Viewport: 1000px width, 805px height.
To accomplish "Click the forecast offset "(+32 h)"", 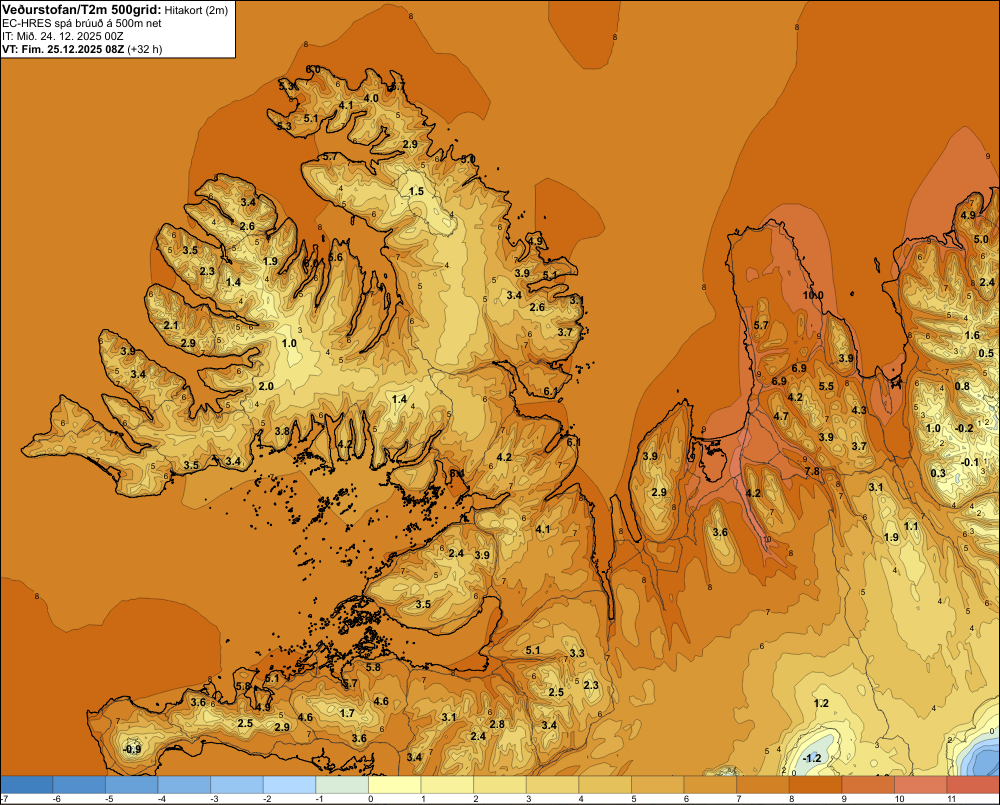I will coord(145,49).
